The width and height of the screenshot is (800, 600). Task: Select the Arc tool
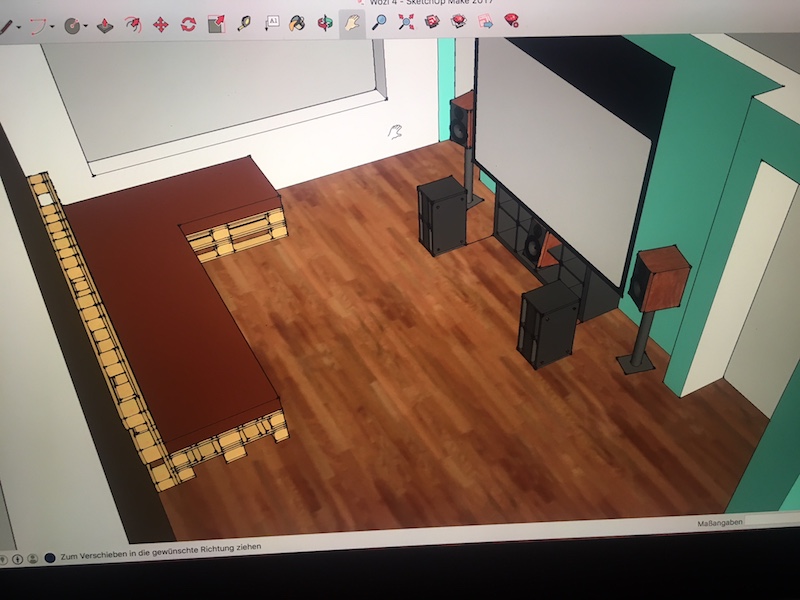tap(39, 26)
